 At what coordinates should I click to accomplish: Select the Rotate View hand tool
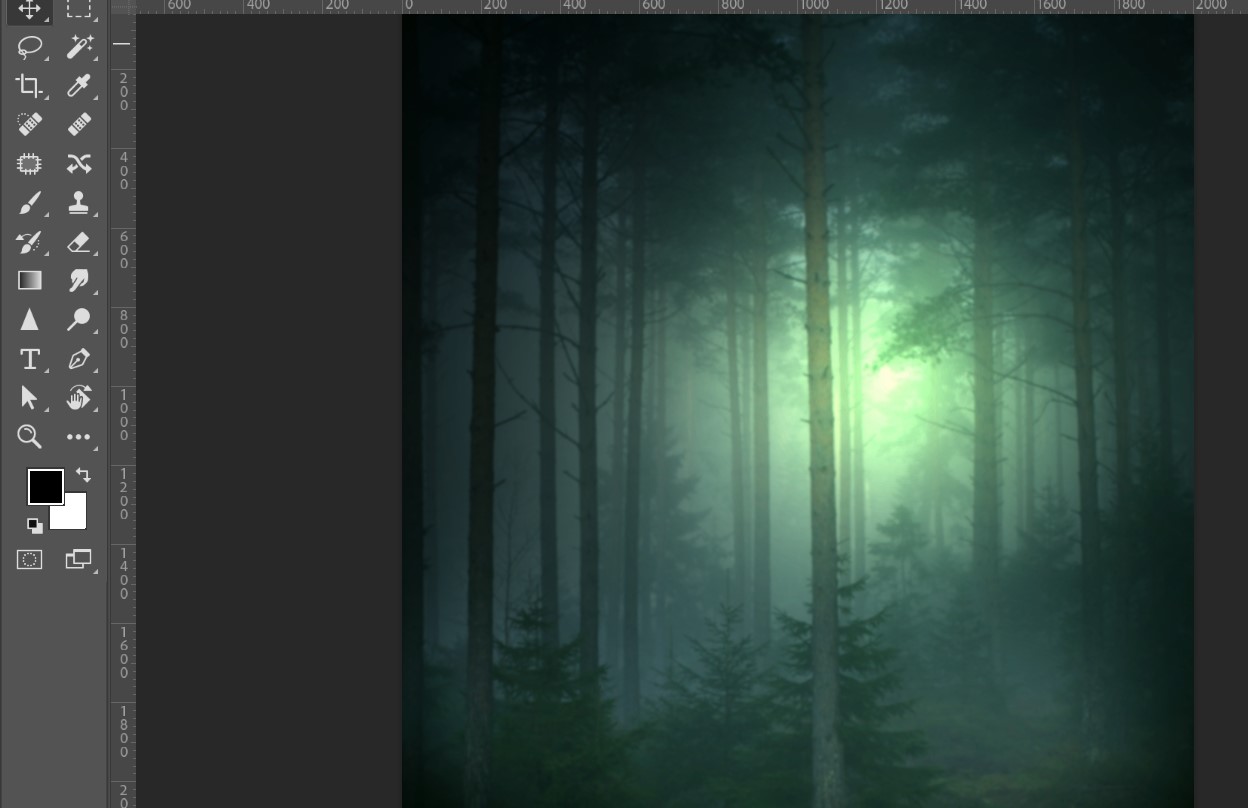click(79, 398)
